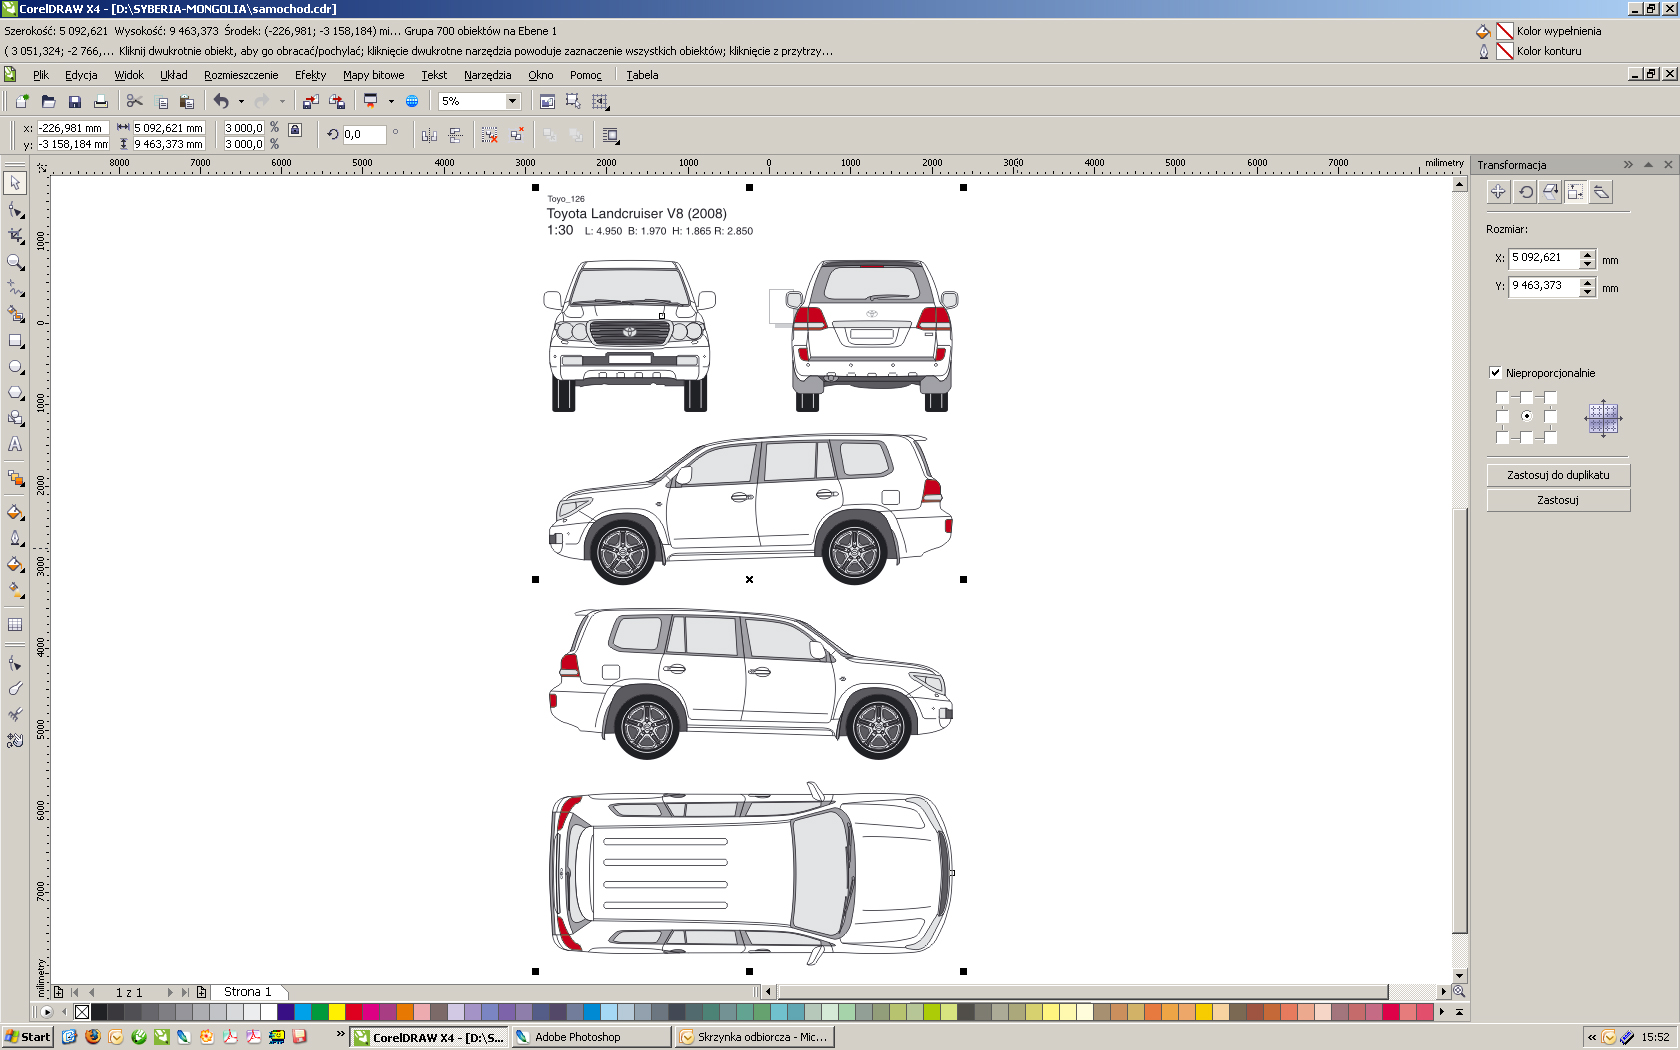This screenshot has width=1680, height=1050.
Task: Select the bottom-center anchor point checkbox
Action: (x=1526, y=437)
